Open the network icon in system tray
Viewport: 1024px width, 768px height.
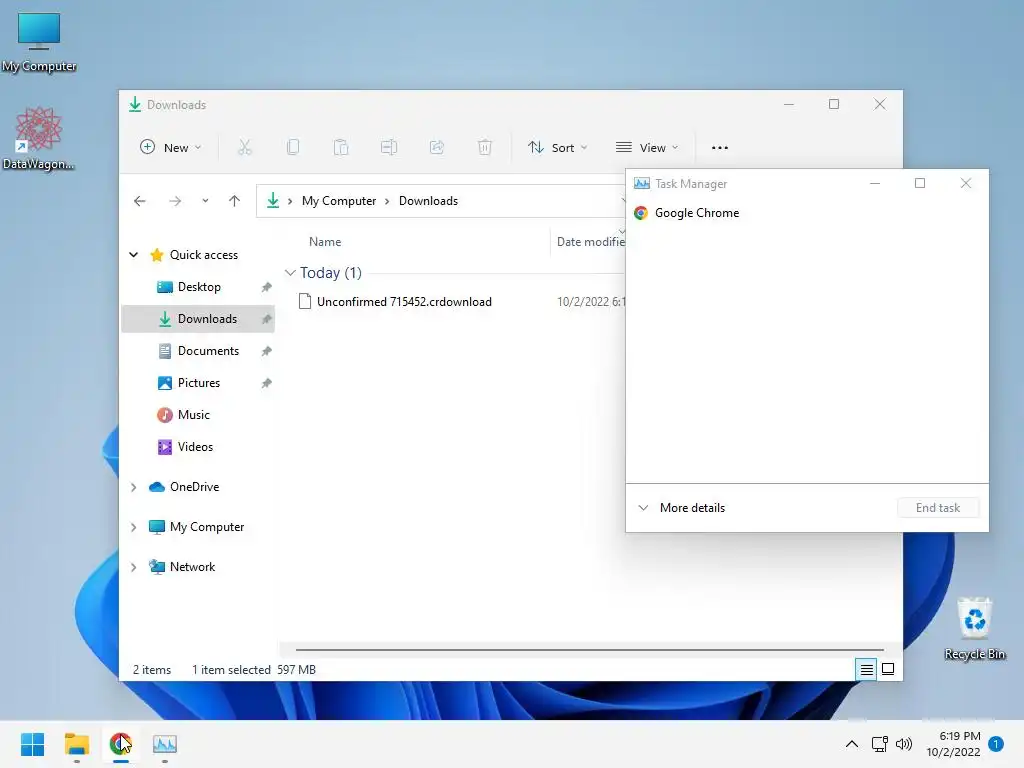pyautogui.click(x=880, y=744)
